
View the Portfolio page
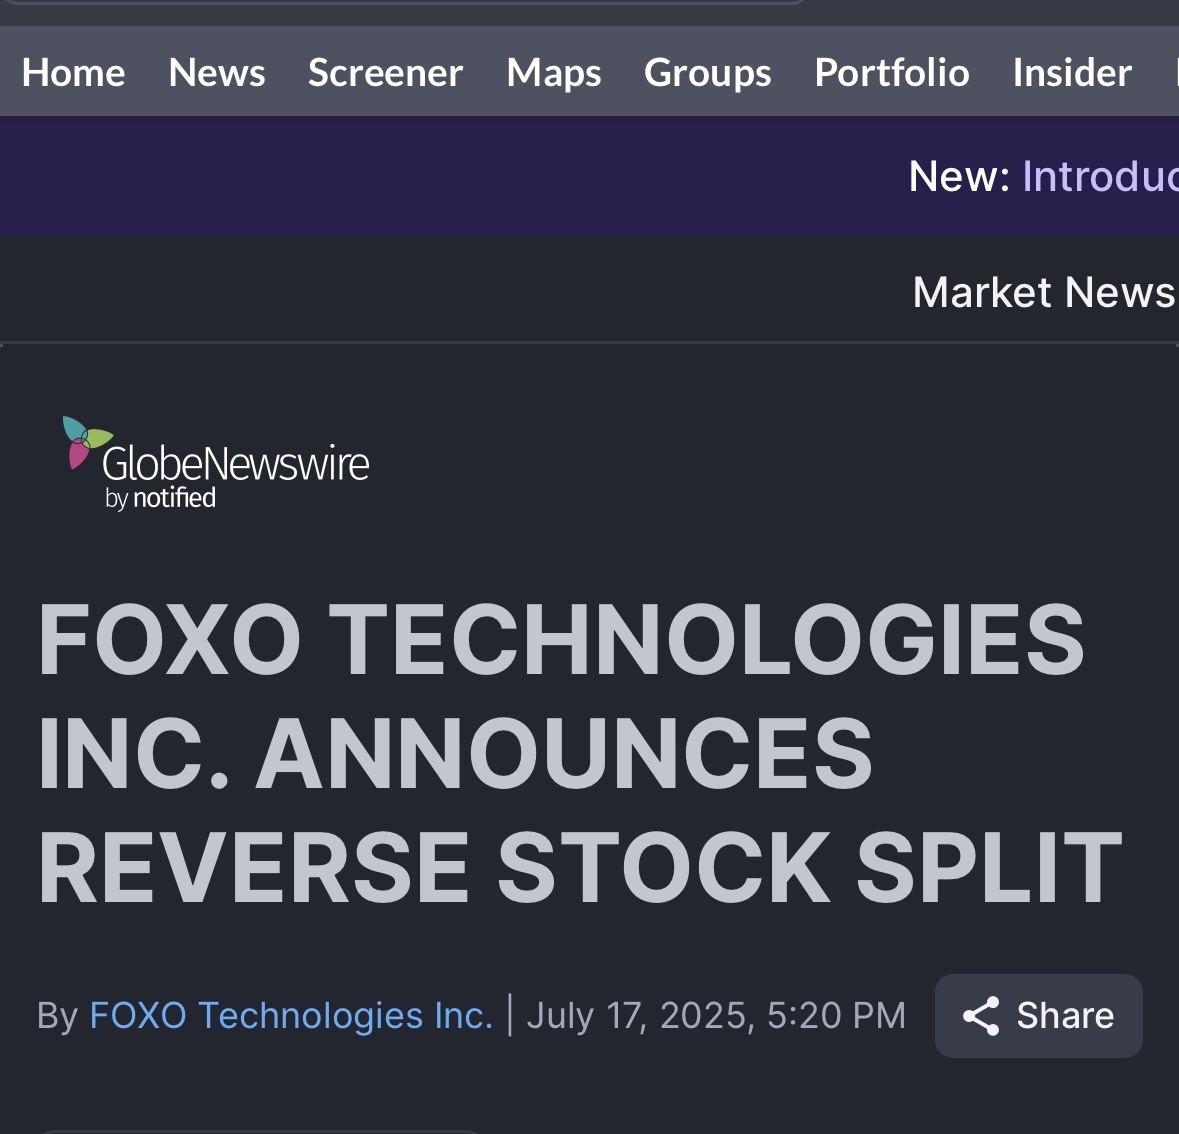(x=892, y=73)
